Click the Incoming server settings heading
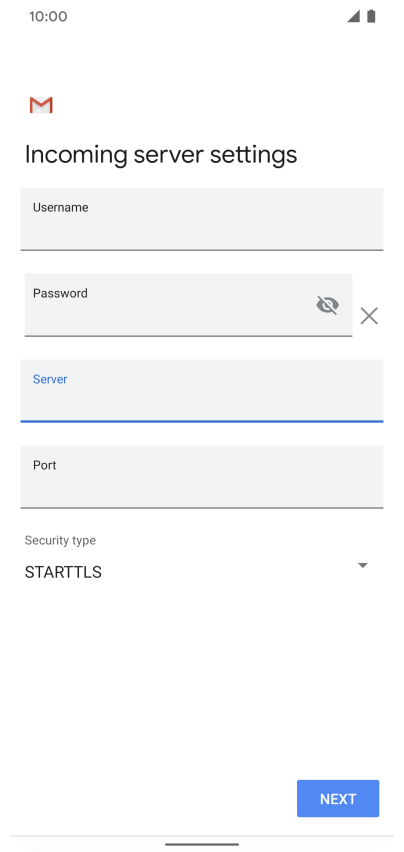The image size is (404, 852). tap(161, 155)
